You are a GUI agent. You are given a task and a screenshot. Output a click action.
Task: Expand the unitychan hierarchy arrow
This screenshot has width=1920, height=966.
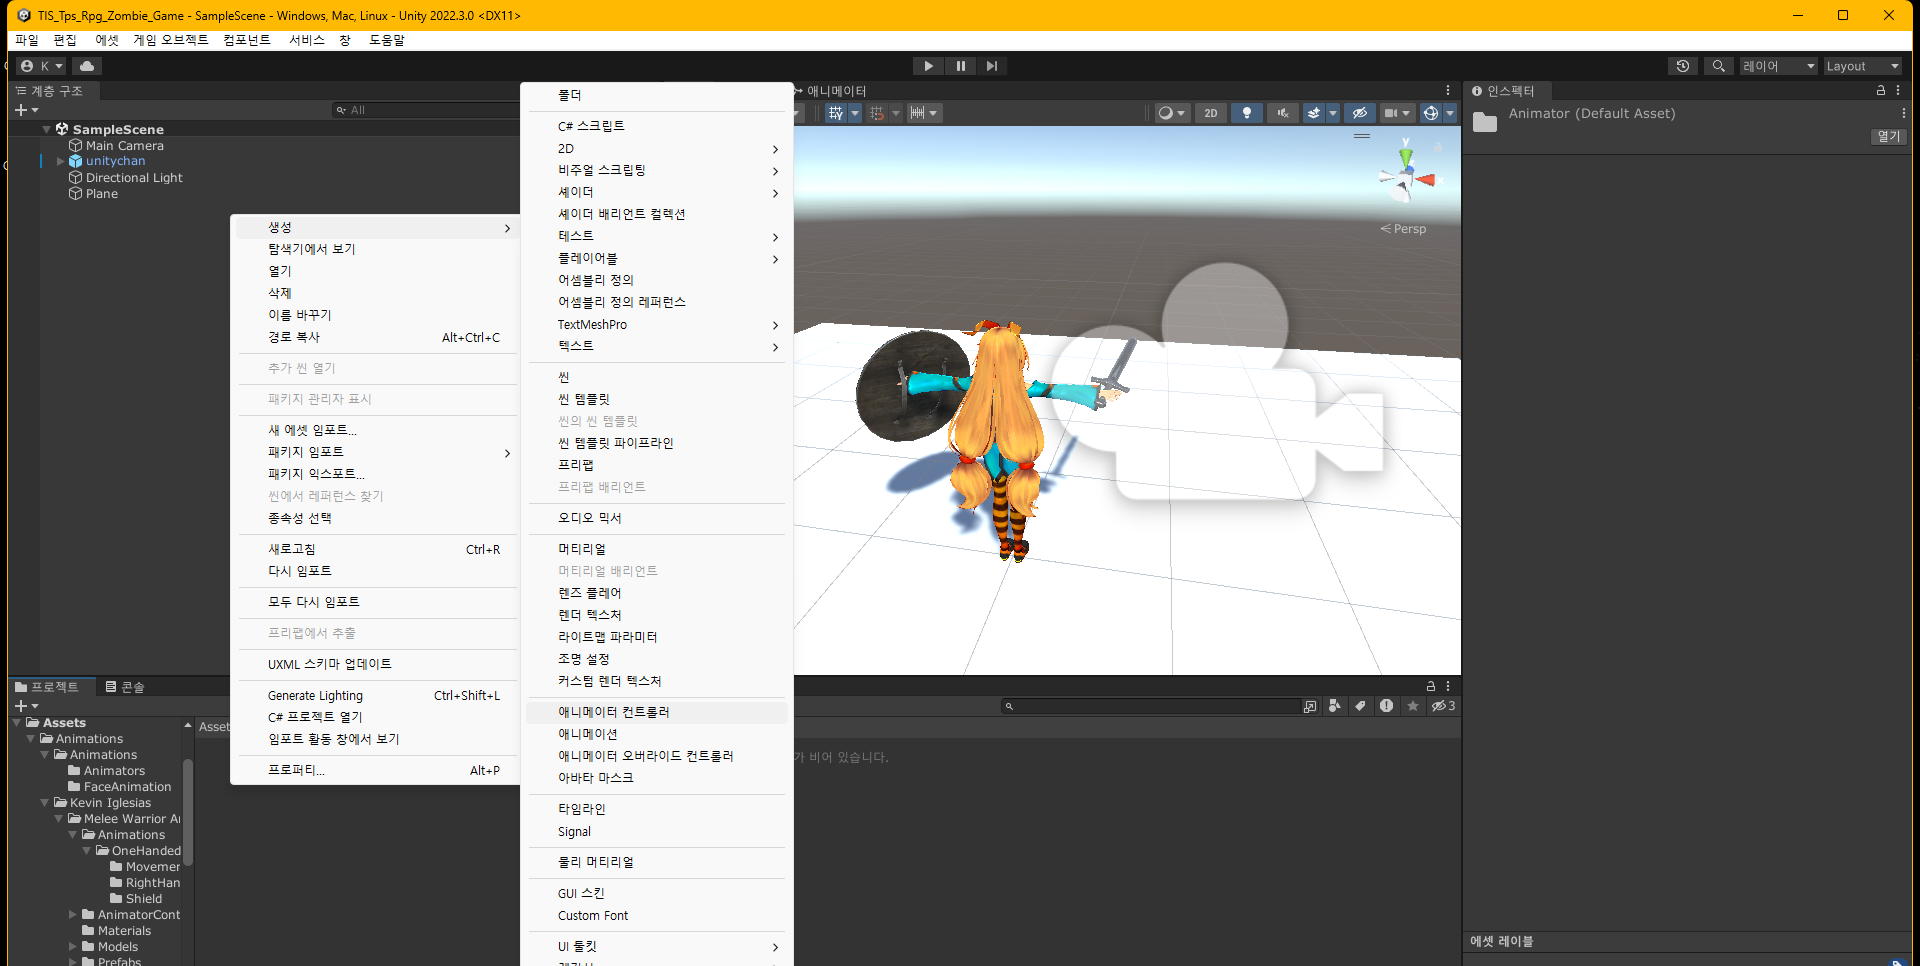60,161
